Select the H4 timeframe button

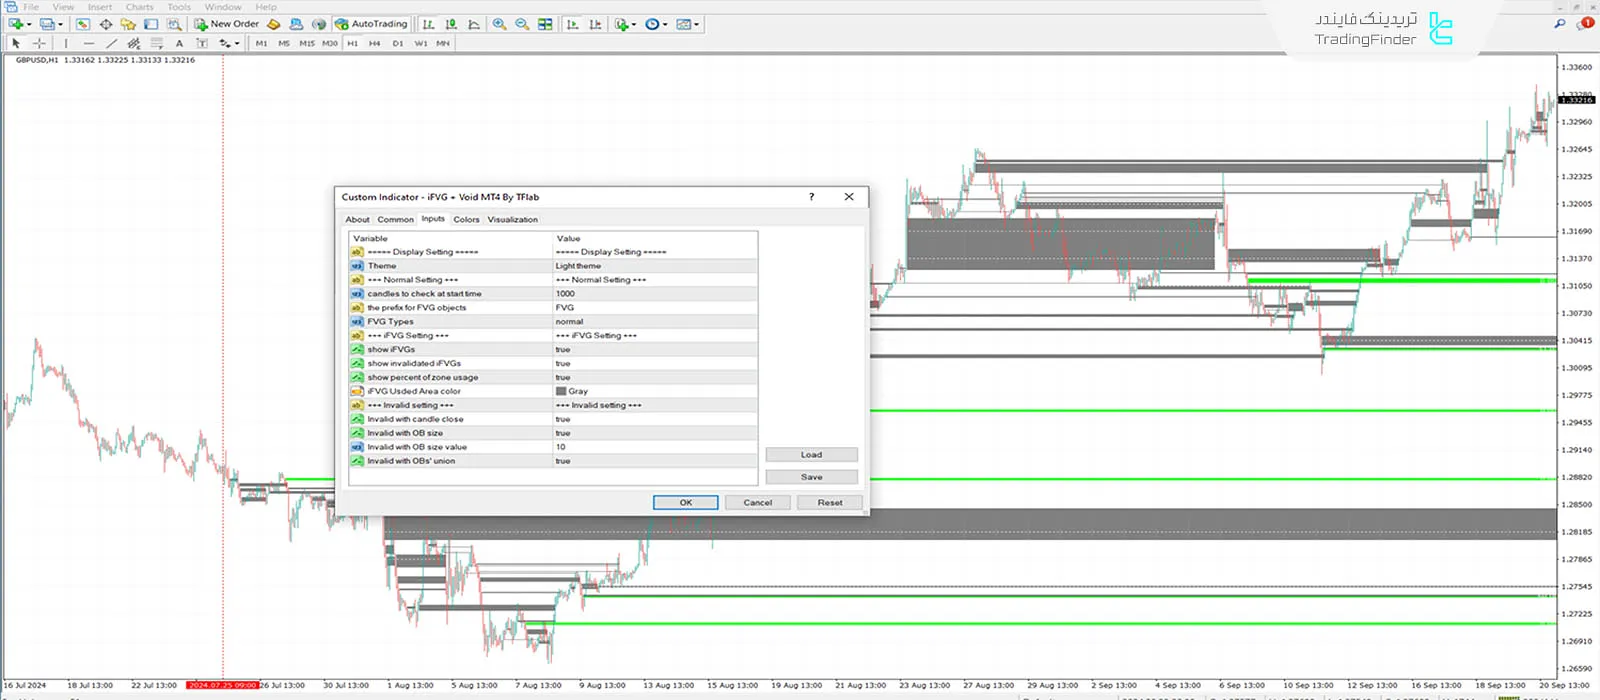(x=374, y=43)
